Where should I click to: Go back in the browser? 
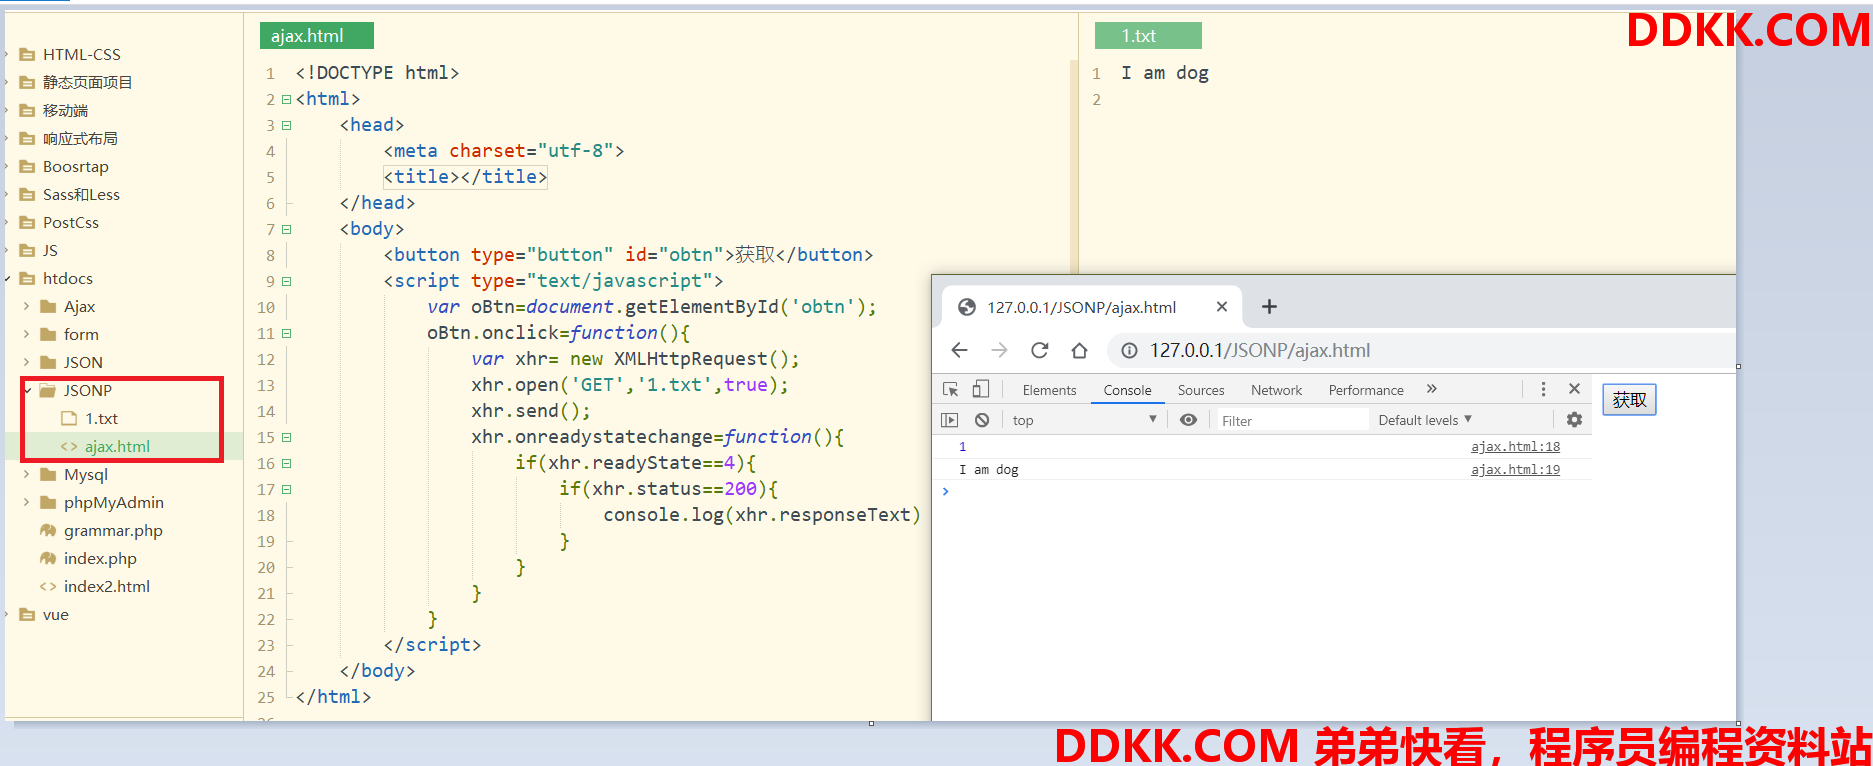(959, 350)
